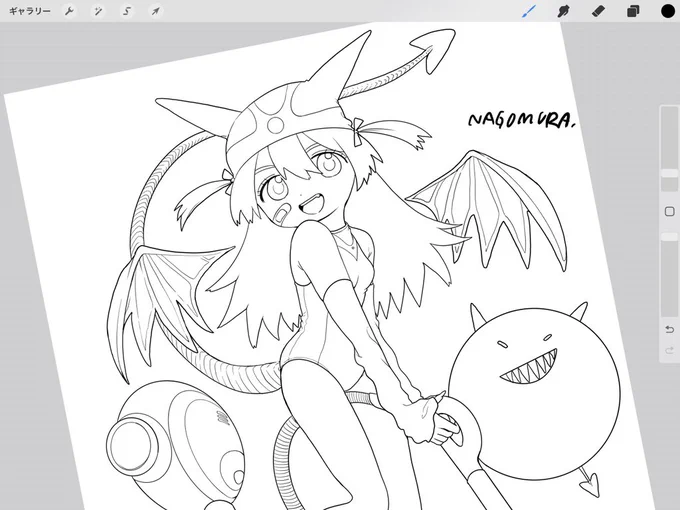Open the black color picker circle
680x510 pixels.
coord(668,11)
